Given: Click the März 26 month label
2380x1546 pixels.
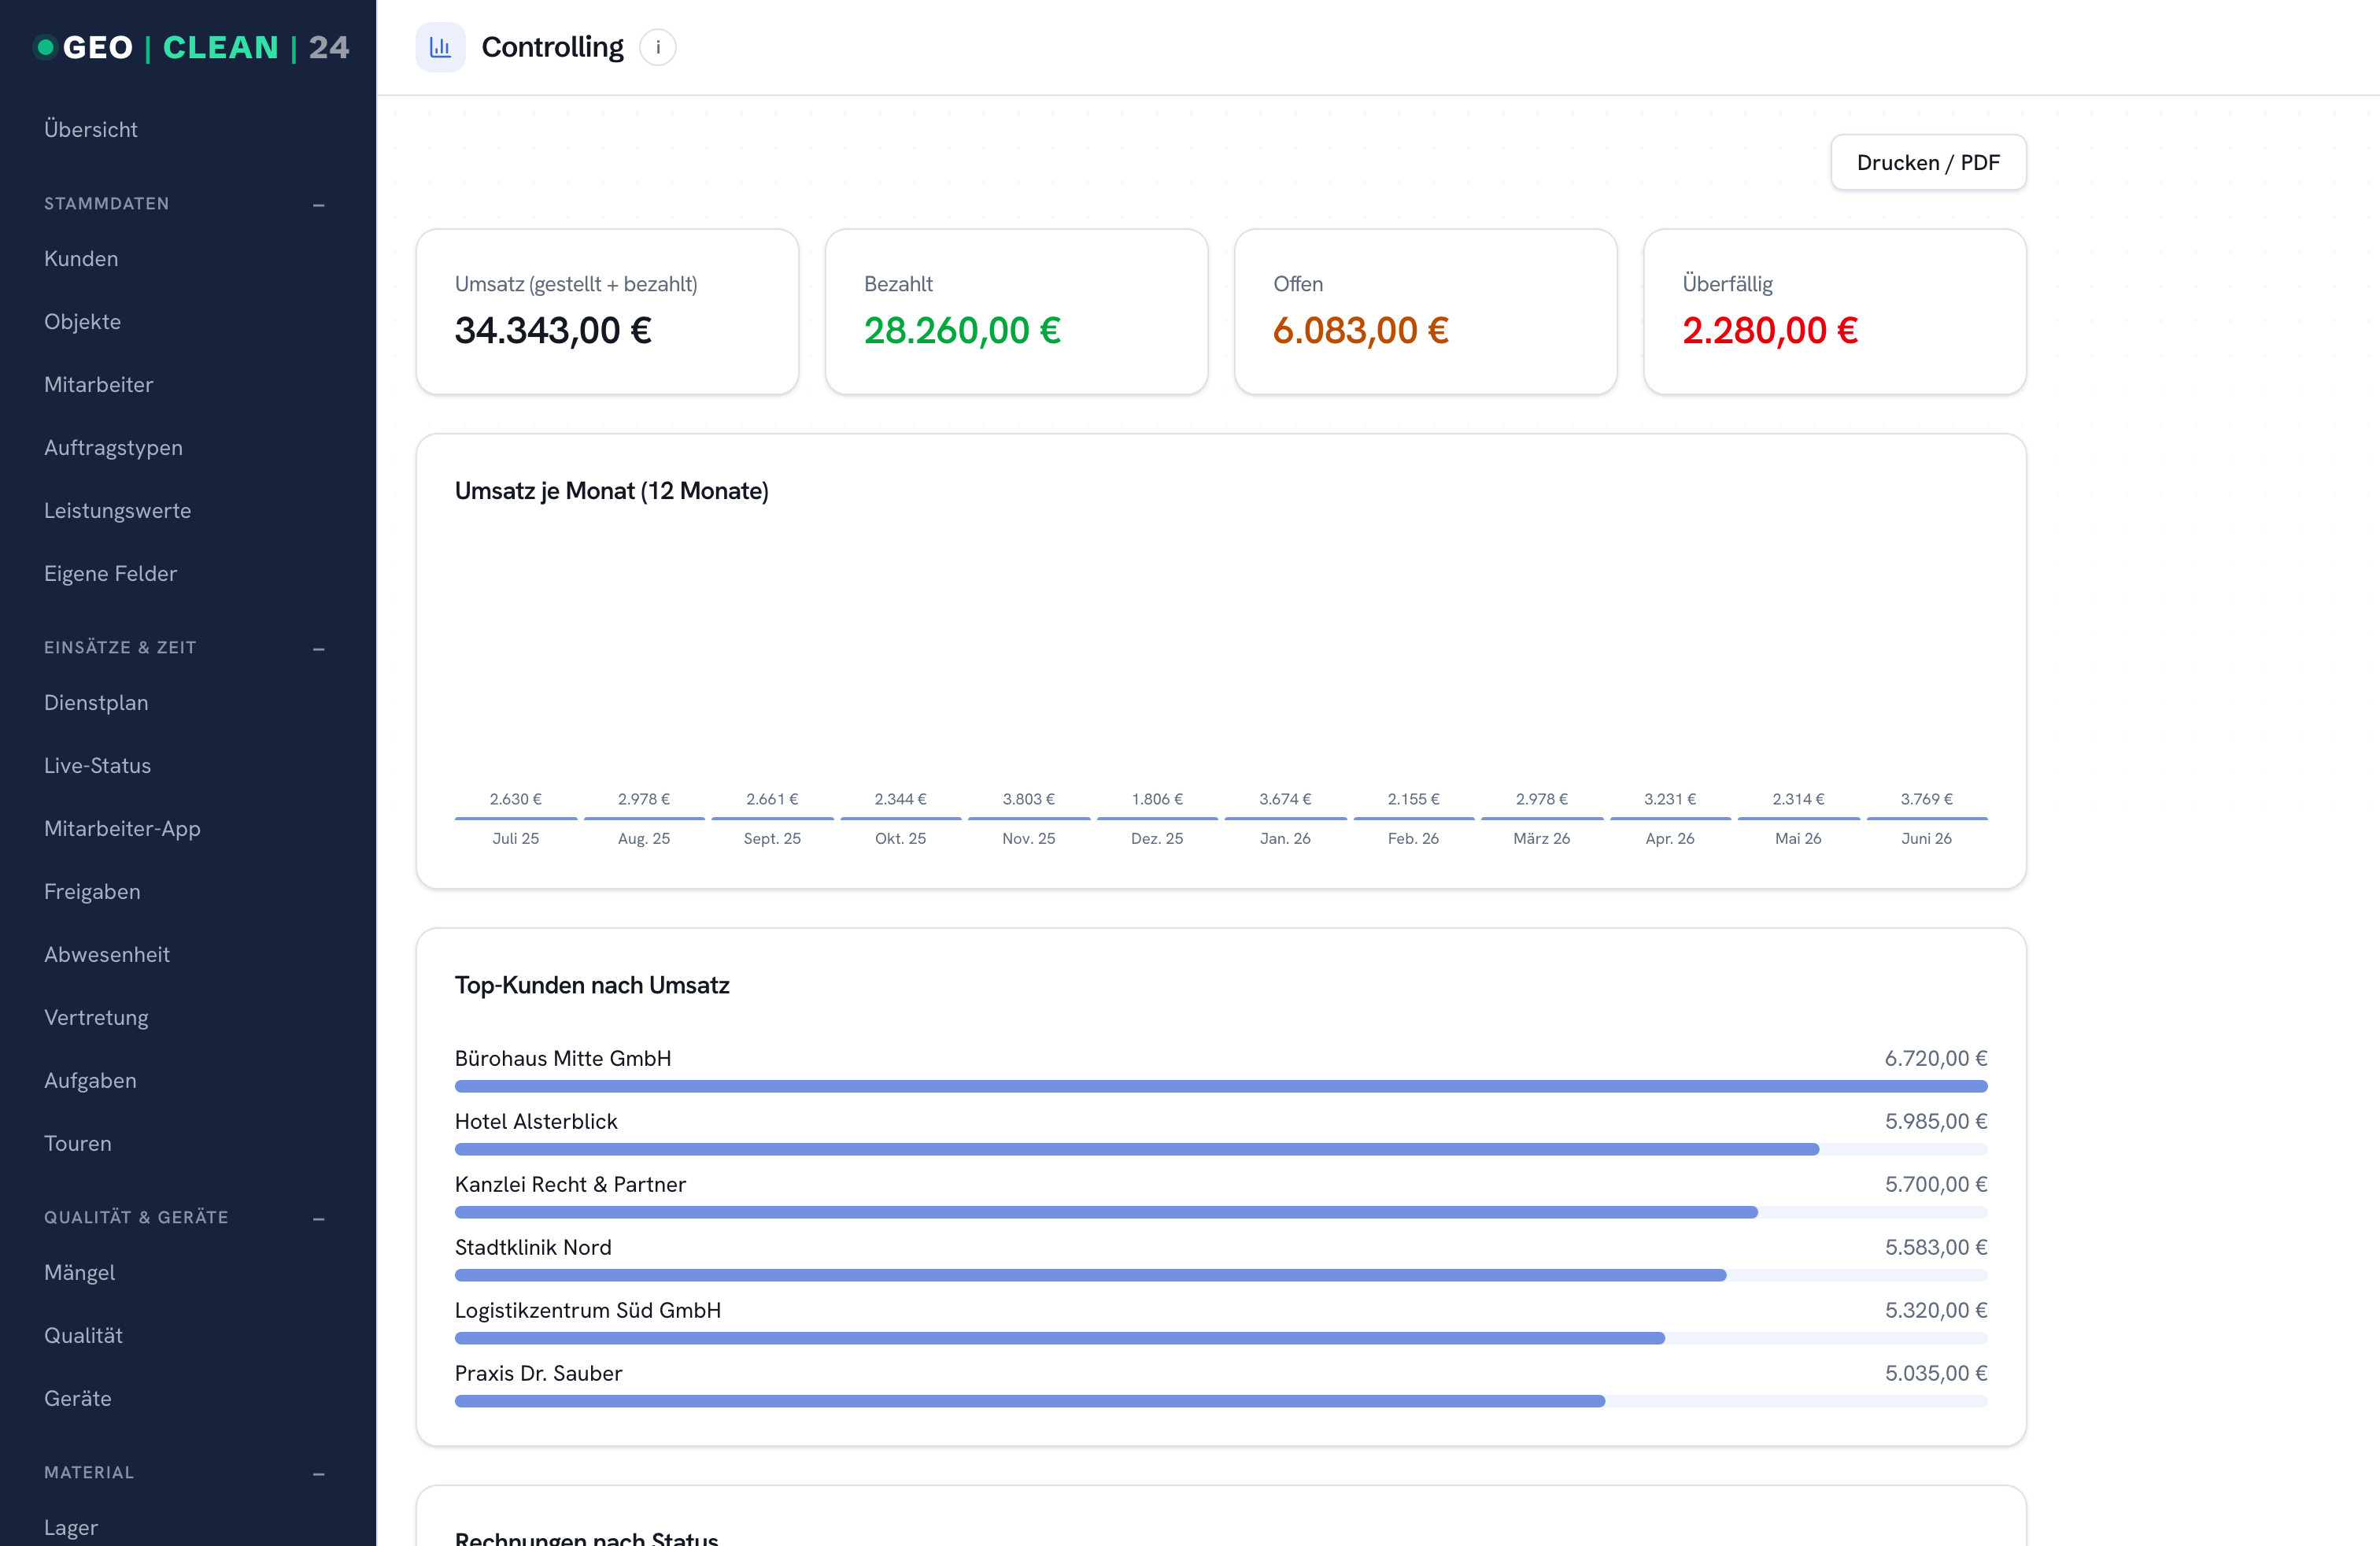Looking at the screenshot, I should [1541, 838].
